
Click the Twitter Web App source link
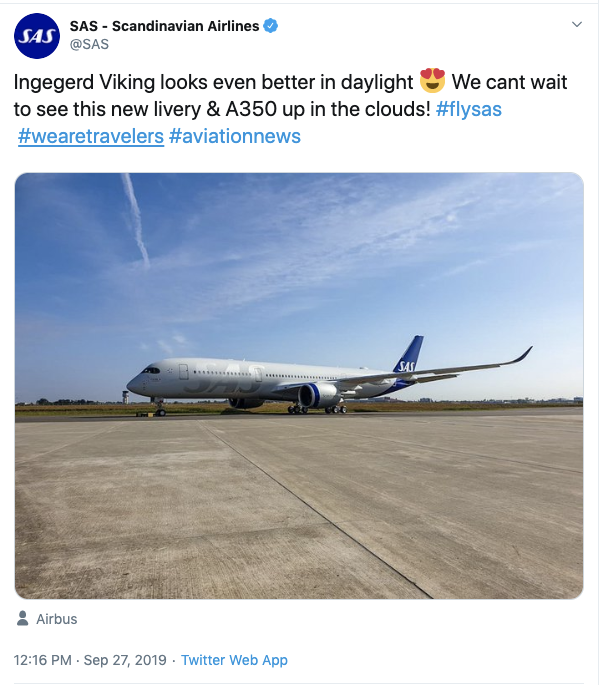[x=234, y=660]
